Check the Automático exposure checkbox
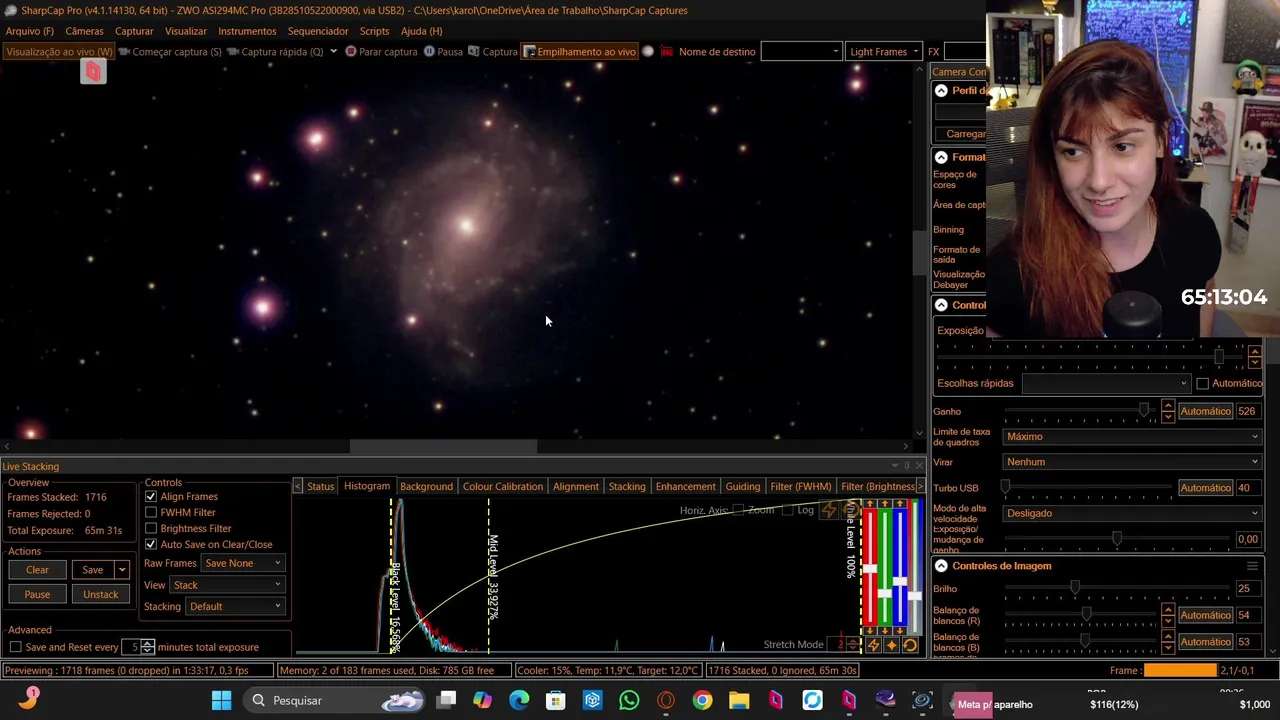This screenshot has height=720, width=1280. [x=1202, y=383]
